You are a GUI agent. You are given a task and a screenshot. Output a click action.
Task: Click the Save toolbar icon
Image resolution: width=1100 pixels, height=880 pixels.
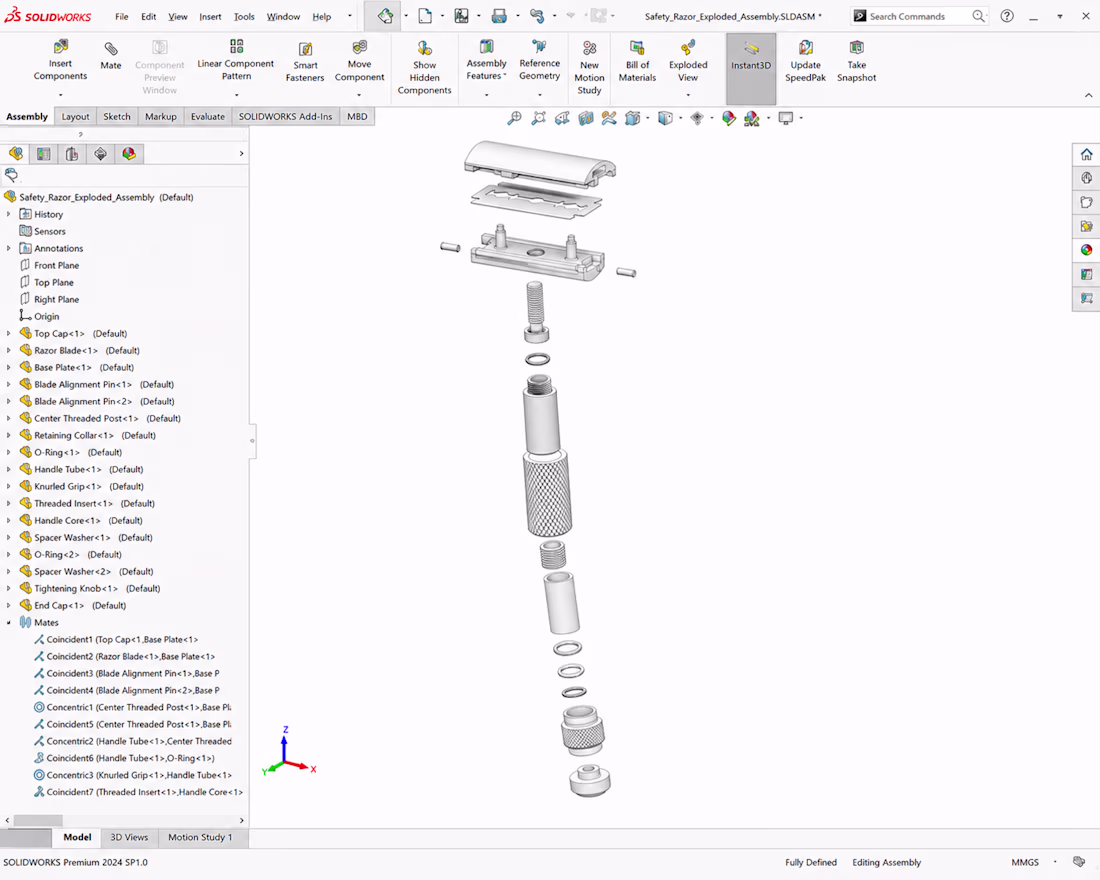coord(461,15)
